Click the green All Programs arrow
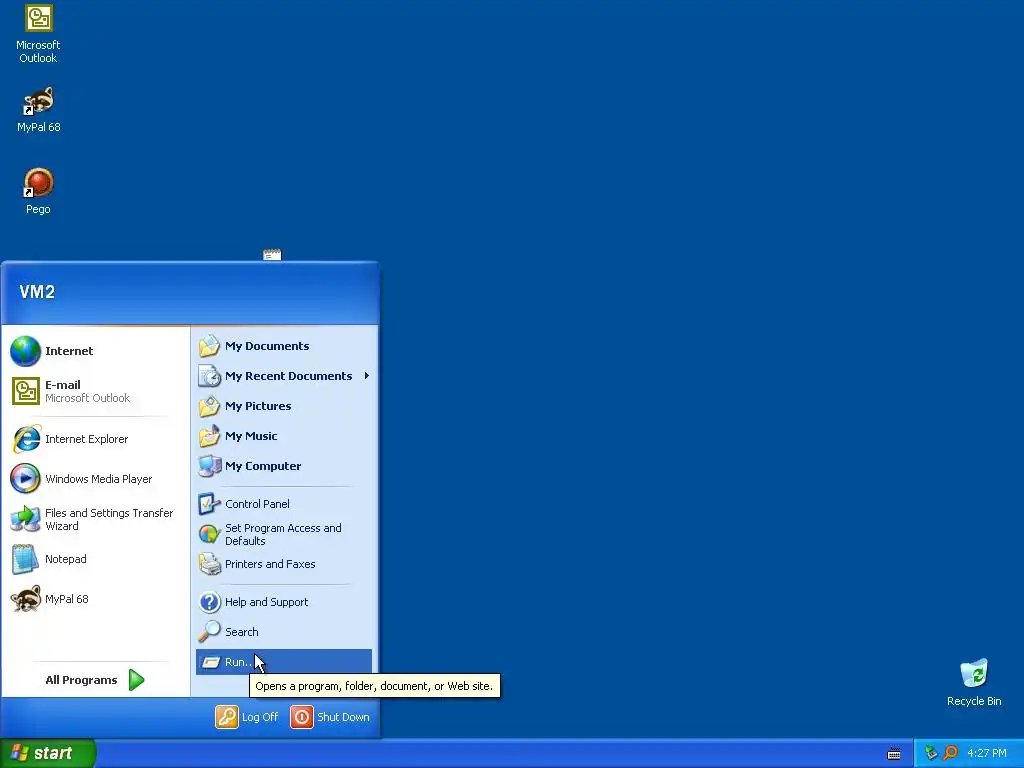This screenshot has width=1024, height=768. pos(136,680)
